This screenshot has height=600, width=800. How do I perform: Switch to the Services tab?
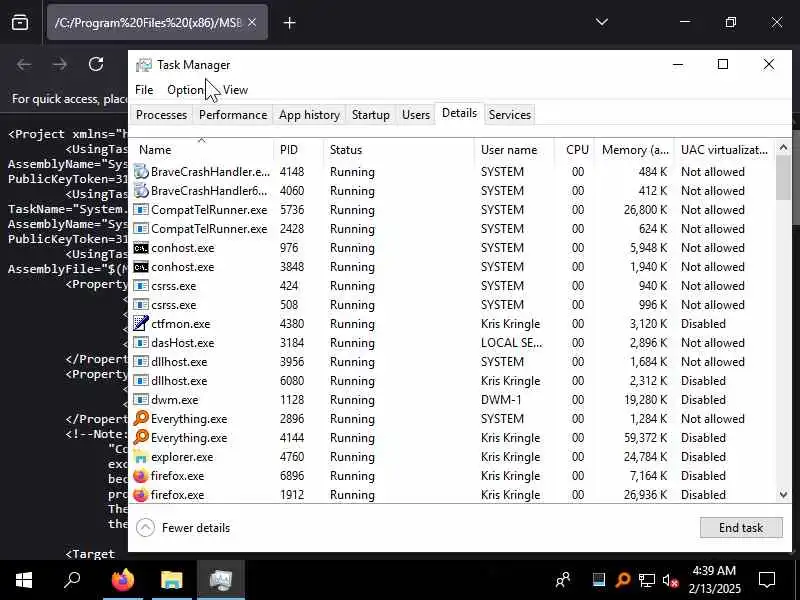point(510,115)
